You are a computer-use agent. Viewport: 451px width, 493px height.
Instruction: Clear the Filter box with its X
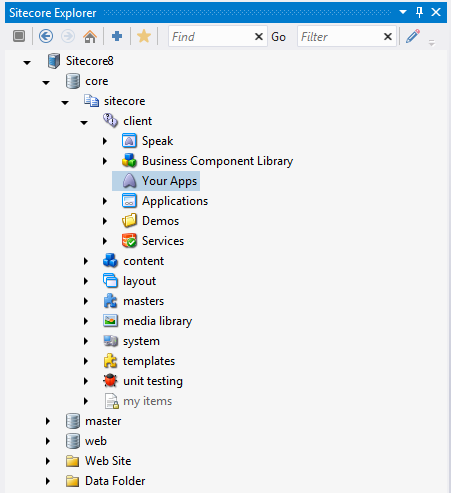click(388, 37)
